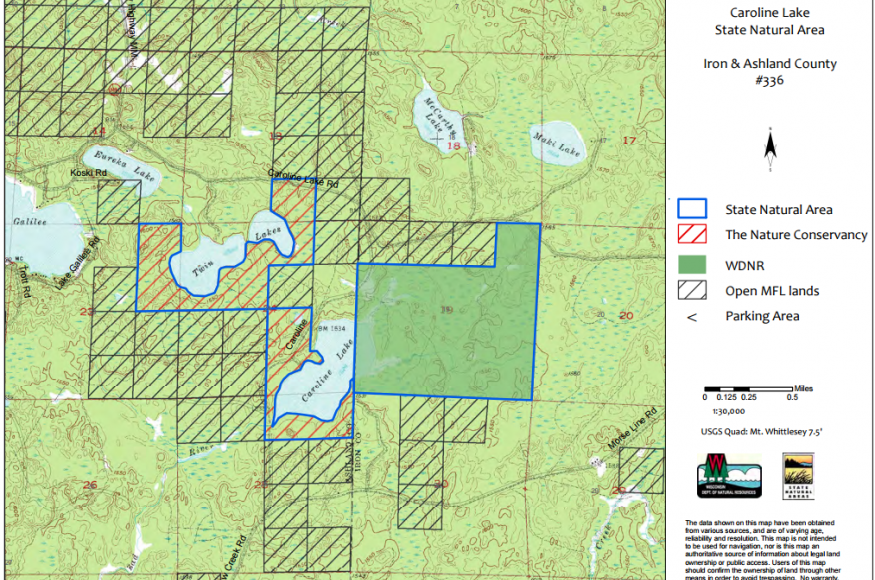This screenshot has width=875, height=580.
Task: Click the Open MFL lands hatched legend box
Action: [692, 290]
